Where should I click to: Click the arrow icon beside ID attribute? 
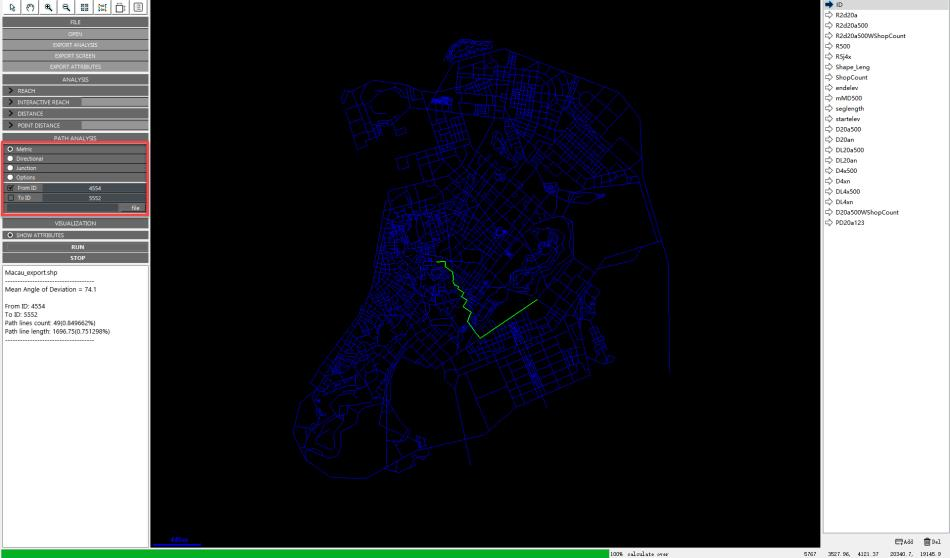829,4
